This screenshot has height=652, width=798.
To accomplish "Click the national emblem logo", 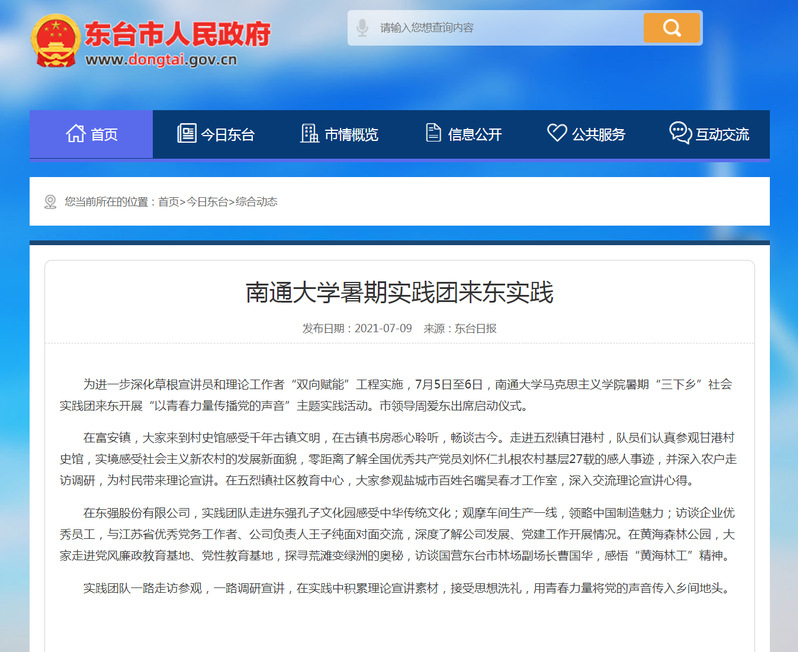I will click(56, 43).
